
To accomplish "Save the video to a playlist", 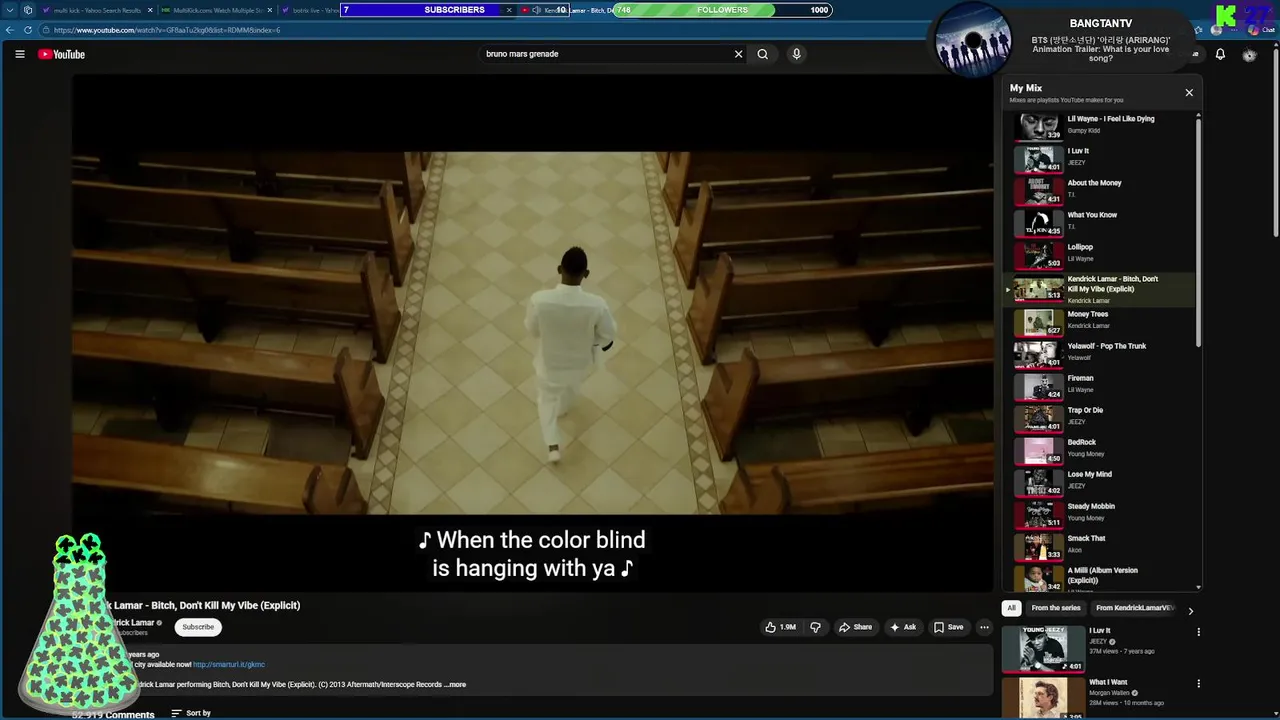I will click(x=949, y=627).
